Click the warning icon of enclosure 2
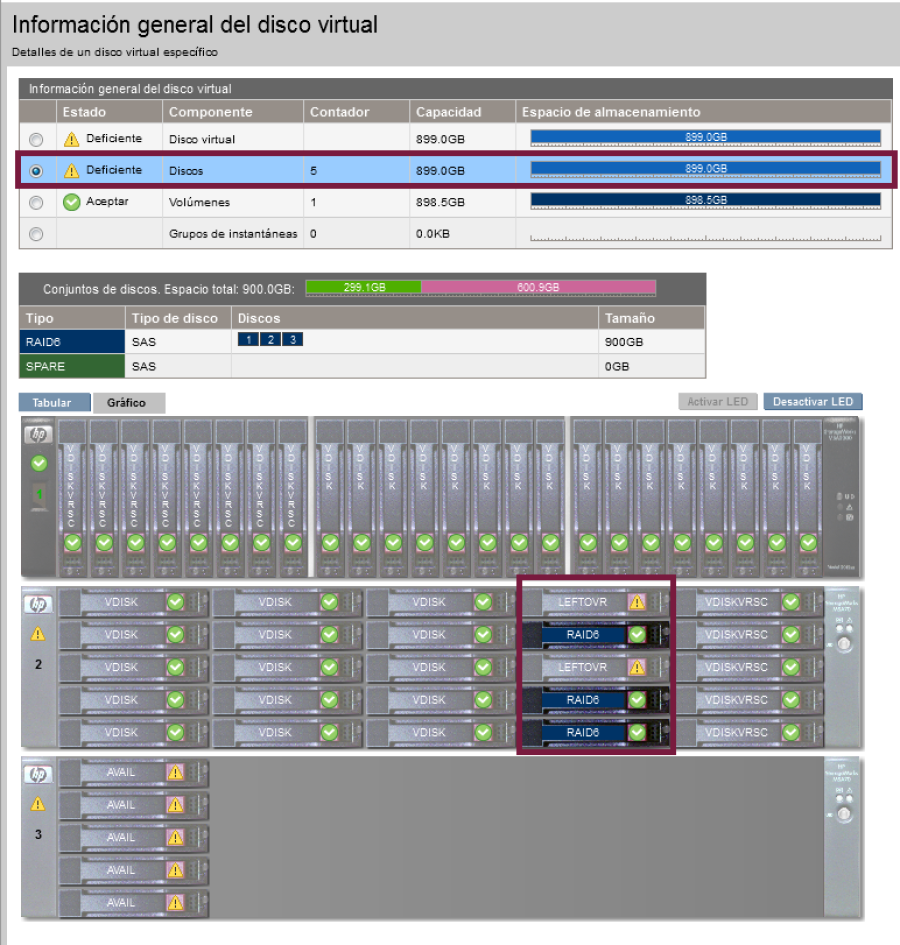This screenshot has height=945, width=900. pyautogui.click(x=38, y=633)
